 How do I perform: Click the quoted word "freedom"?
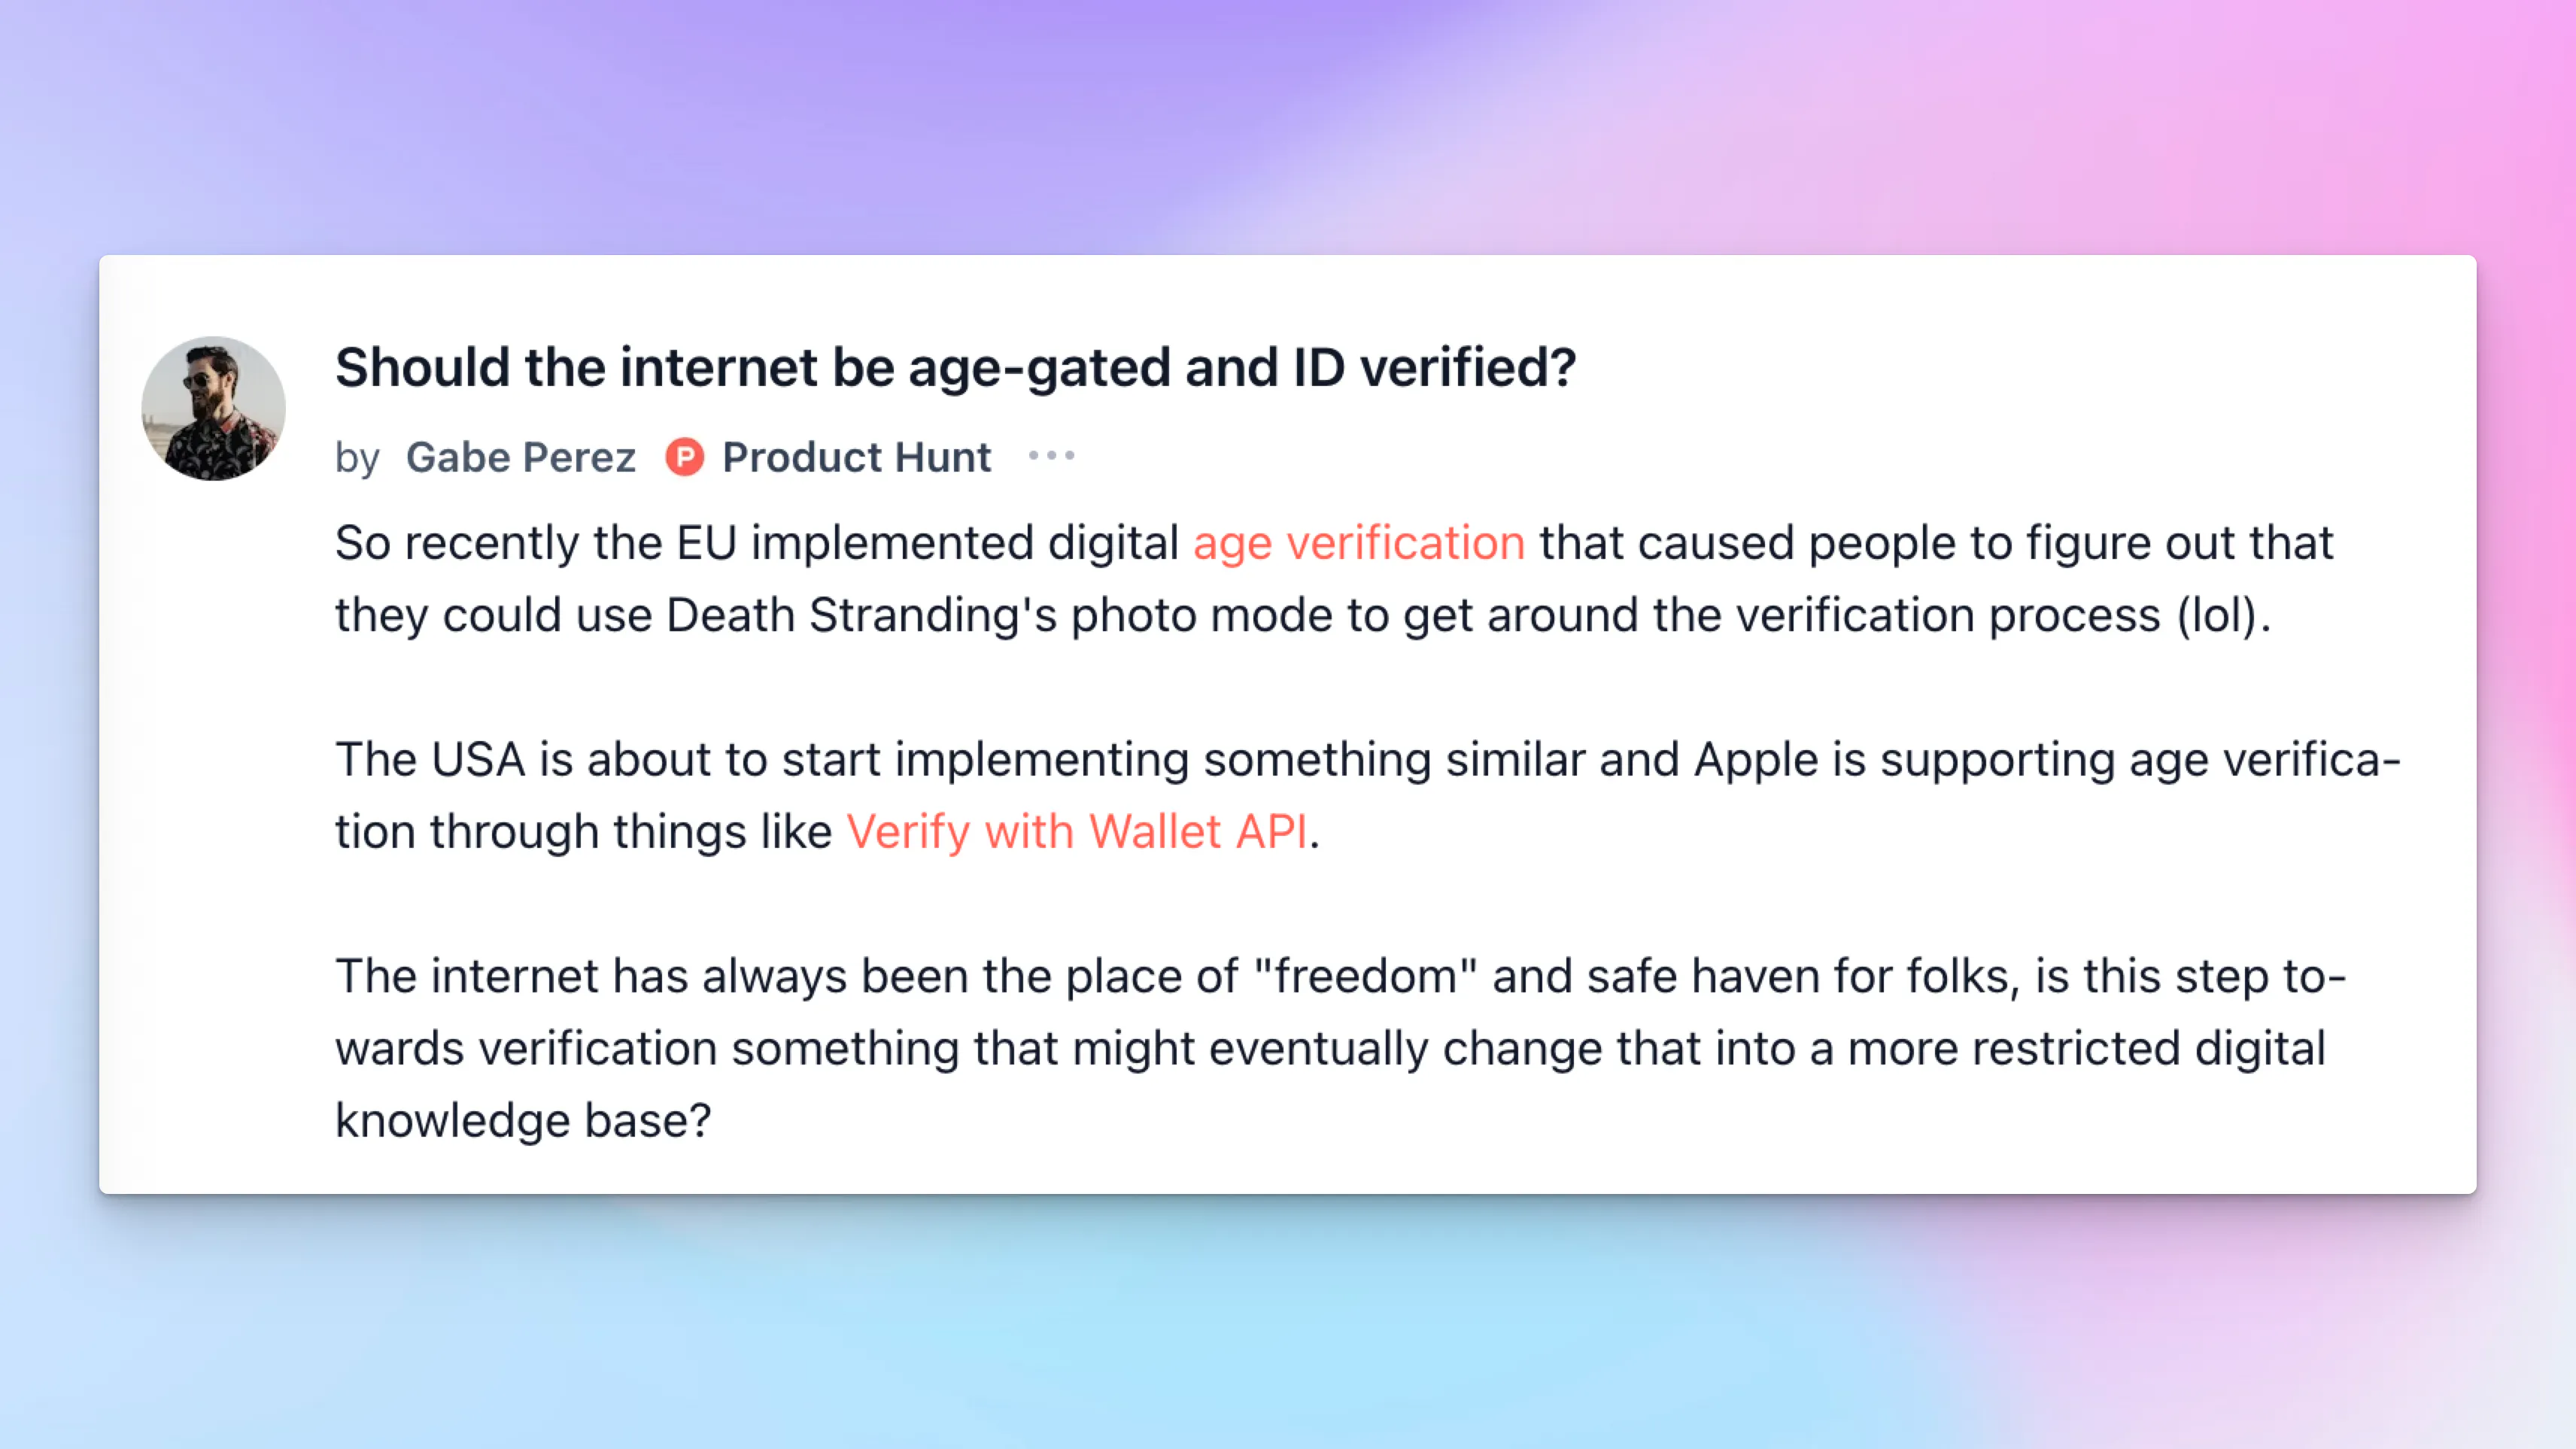(1365, 976)
